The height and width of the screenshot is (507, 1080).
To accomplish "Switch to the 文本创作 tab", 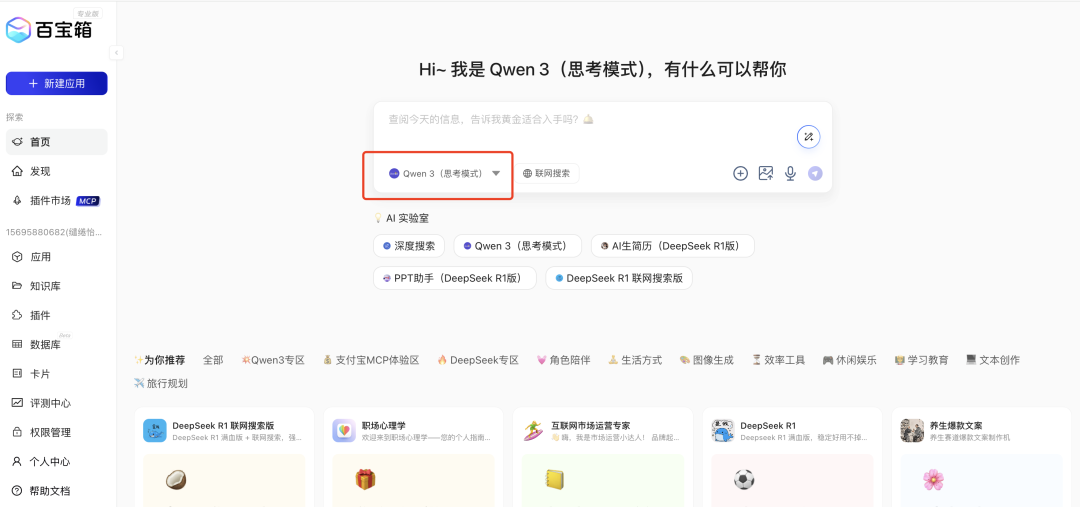I will pyautogui.click(x=993, y=360).
